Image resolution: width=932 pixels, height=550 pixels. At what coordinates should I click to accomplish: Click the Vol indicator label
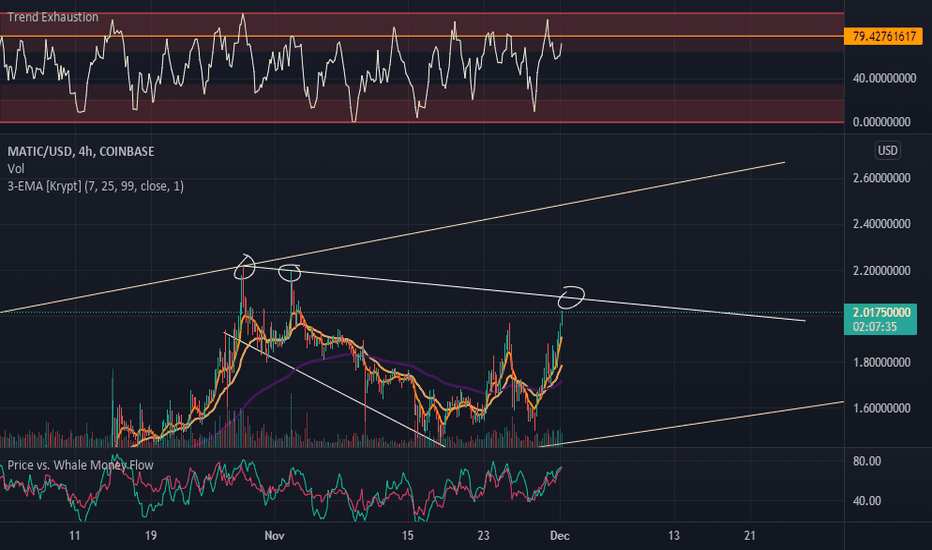pos(16,169)
